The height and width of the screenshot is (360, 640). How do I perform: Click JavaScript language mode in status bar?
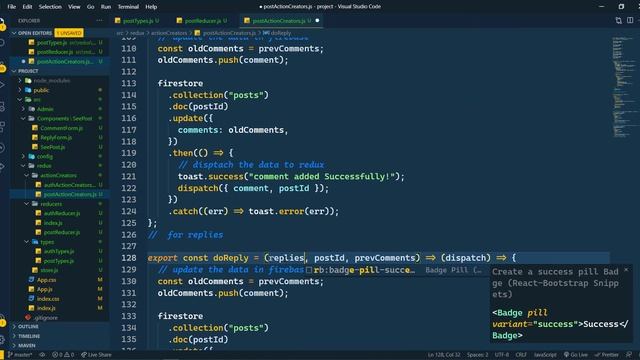pos(545,355)
